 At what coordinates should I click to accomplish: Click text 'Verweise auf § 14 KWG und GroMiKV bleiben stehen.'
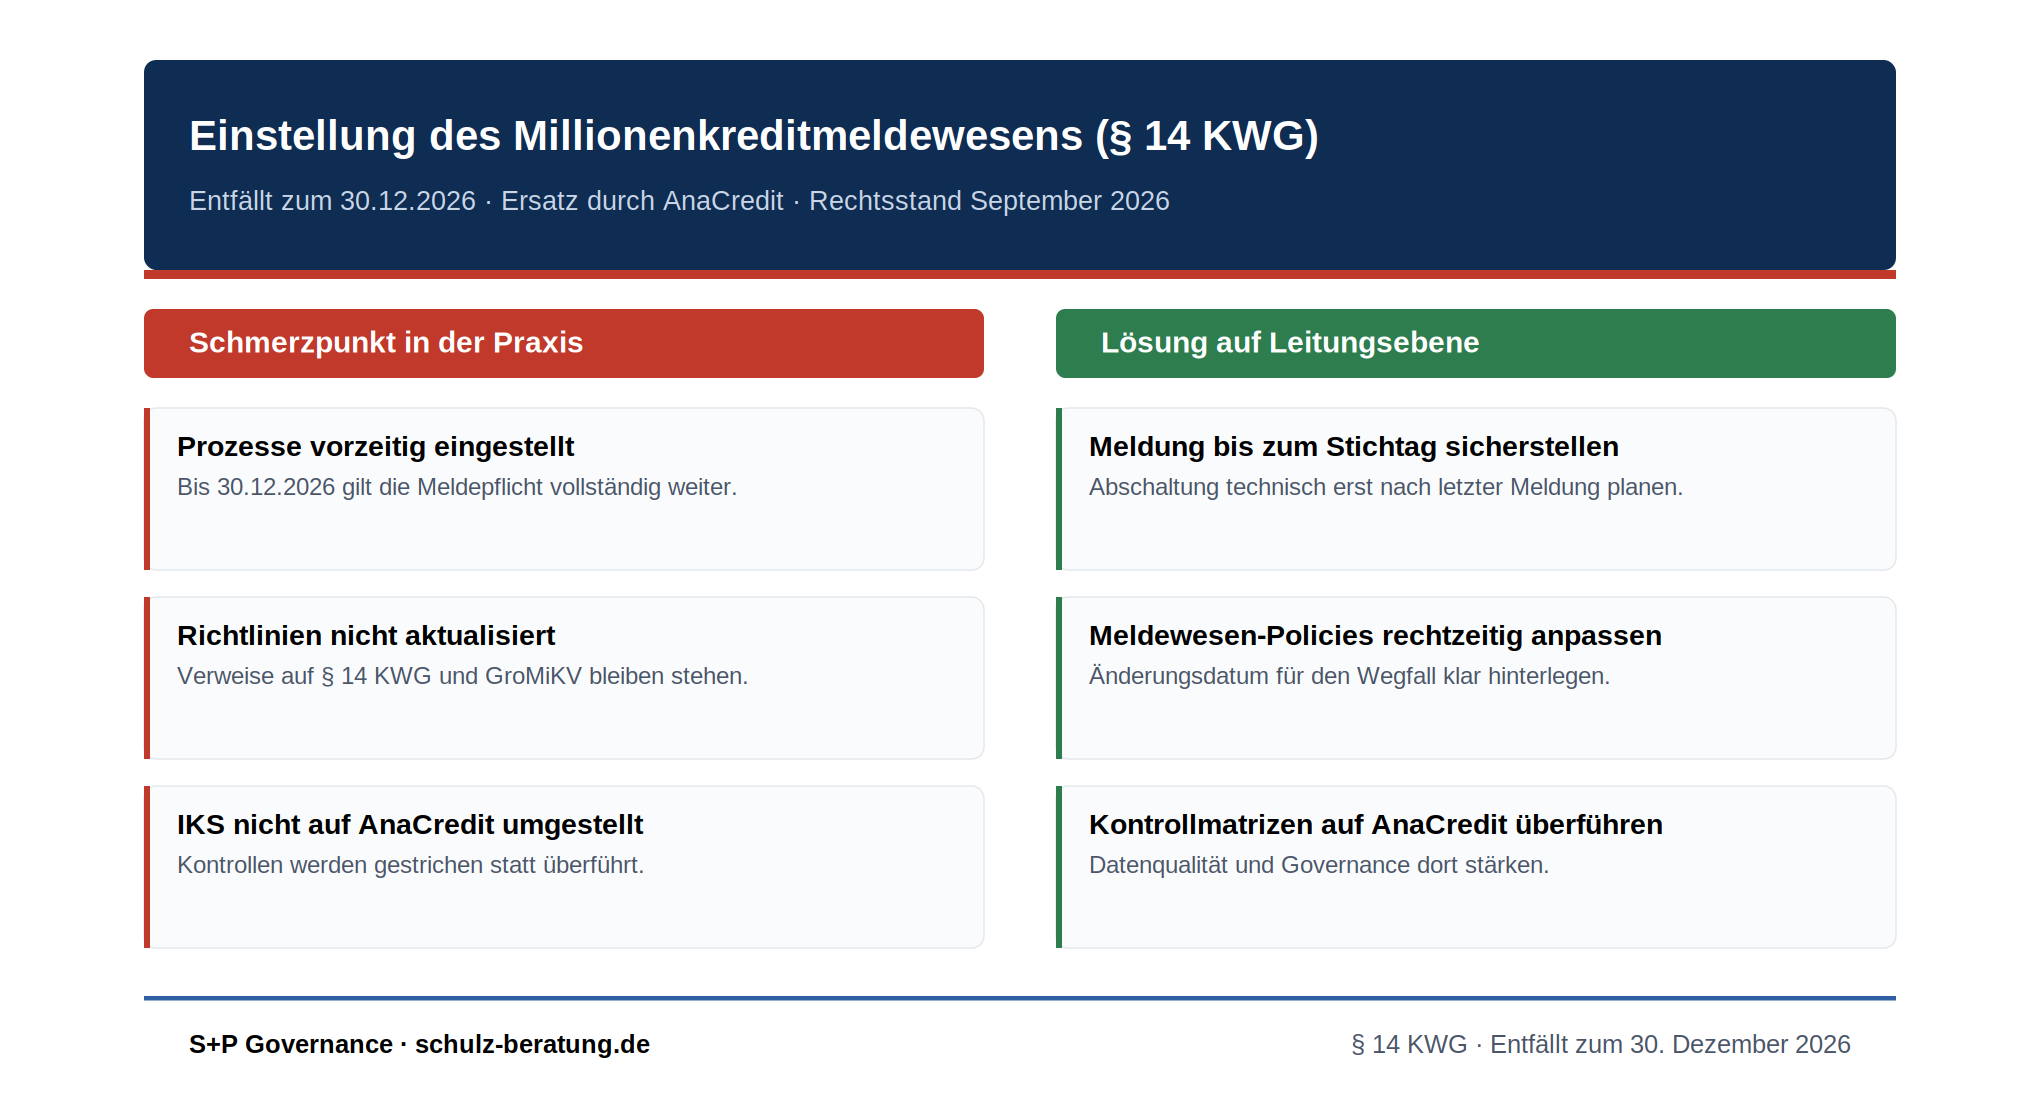pos(463,676)
